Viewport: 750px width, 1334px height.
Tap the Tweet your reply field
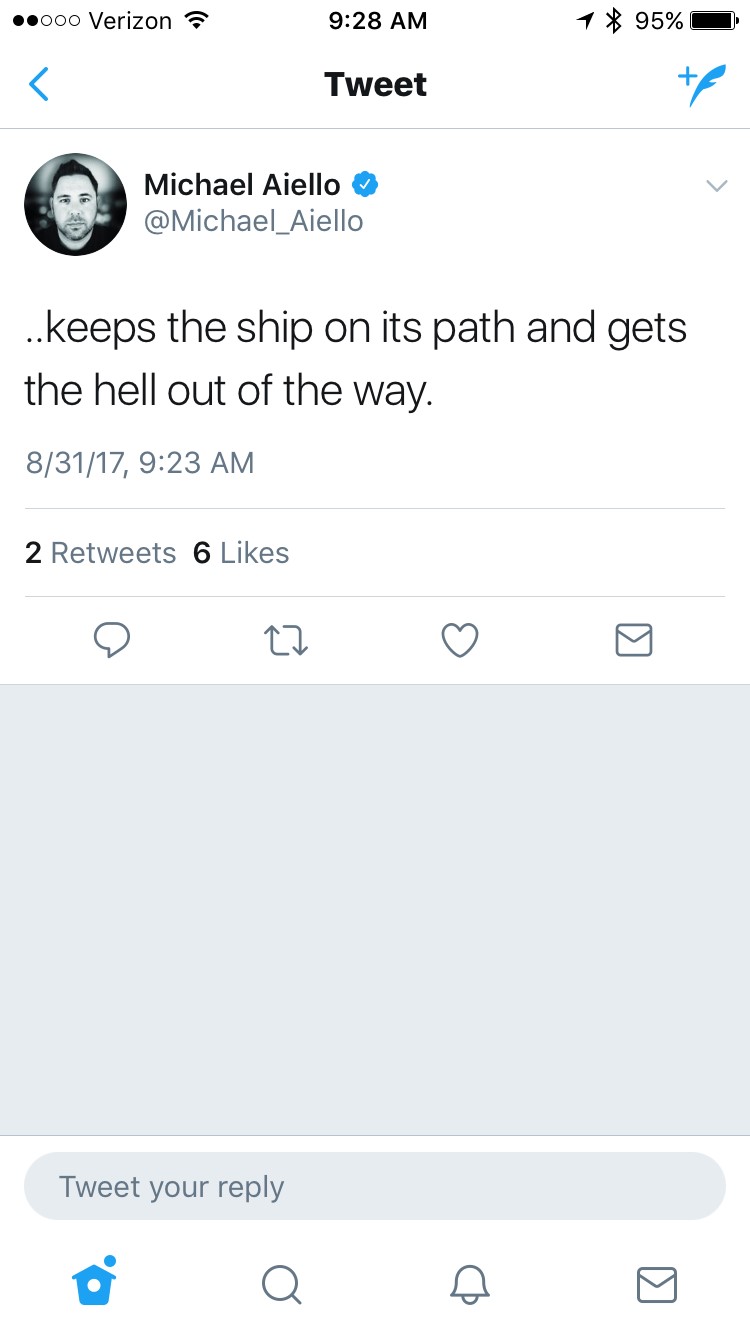pyautogui.click(x=374, y=1186)
